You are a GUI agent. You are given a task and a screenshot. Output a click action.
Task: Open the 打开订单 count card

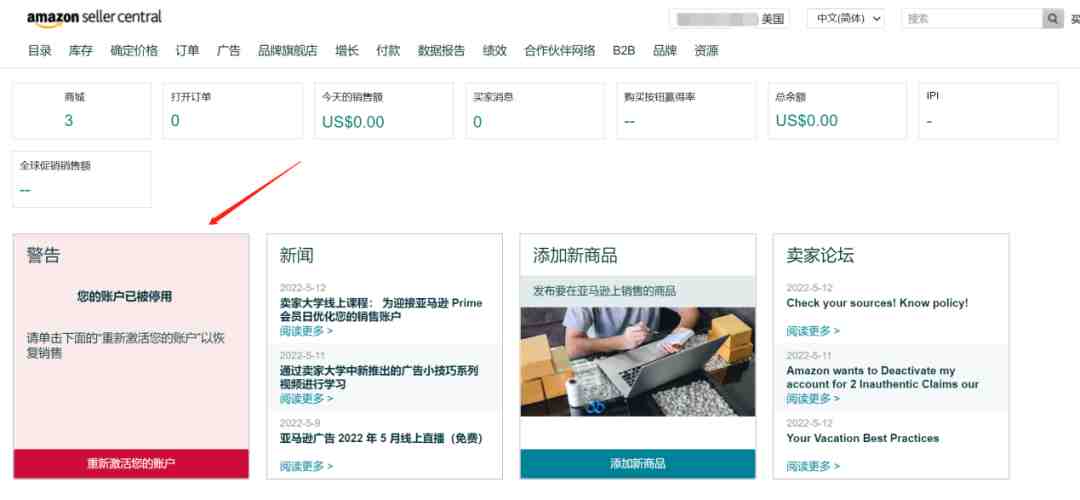pyautogui.click(x=233, y=111)
